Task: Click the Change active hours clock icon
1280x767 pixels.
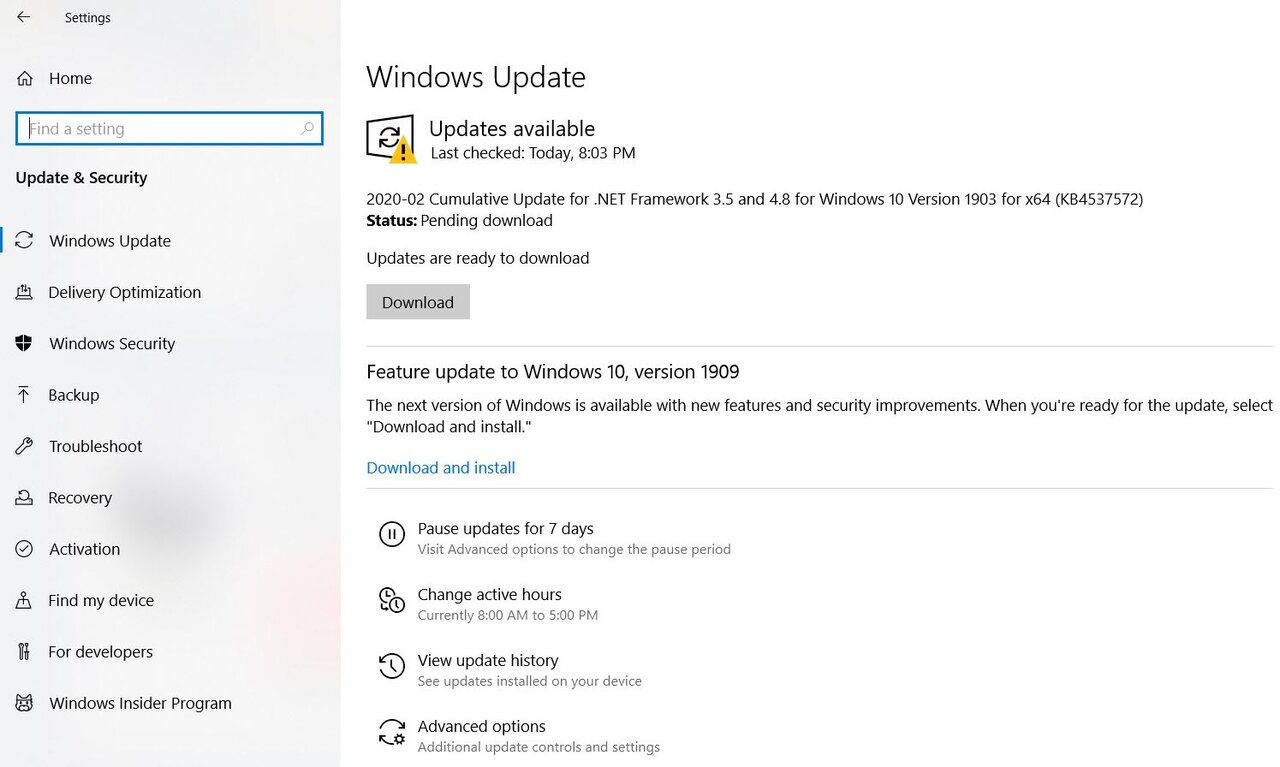Action: [x=391, y=600]
